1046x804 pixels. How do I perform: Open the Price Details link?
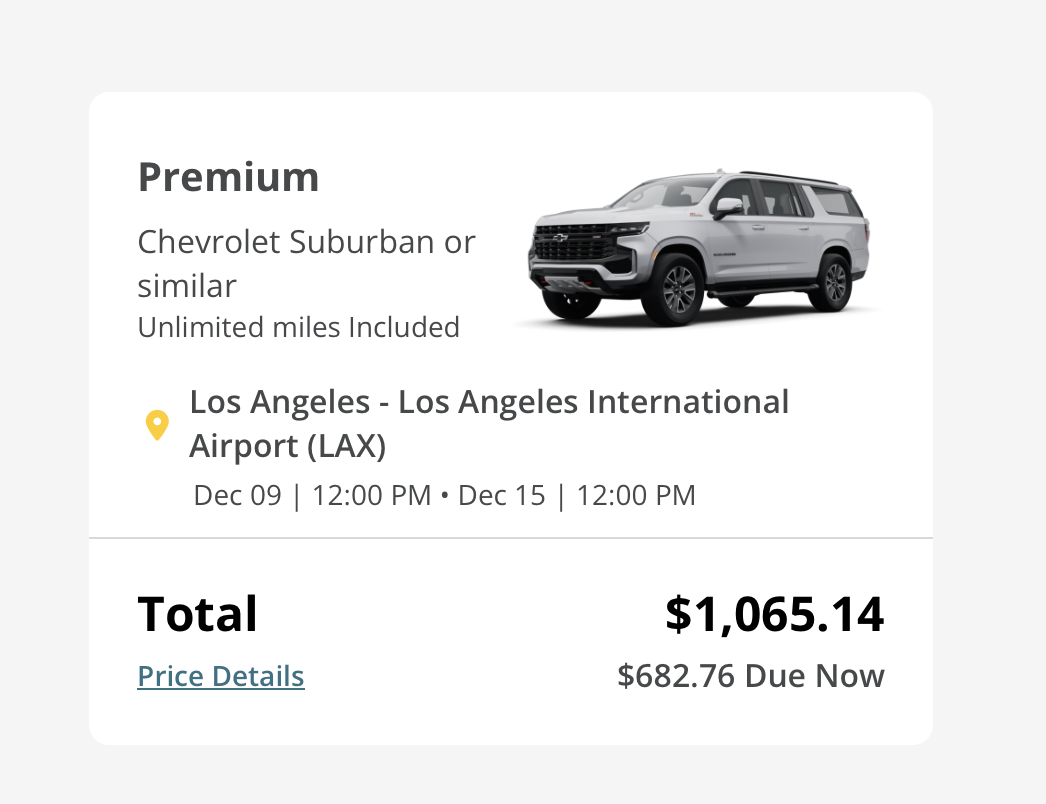pos(221,677)
